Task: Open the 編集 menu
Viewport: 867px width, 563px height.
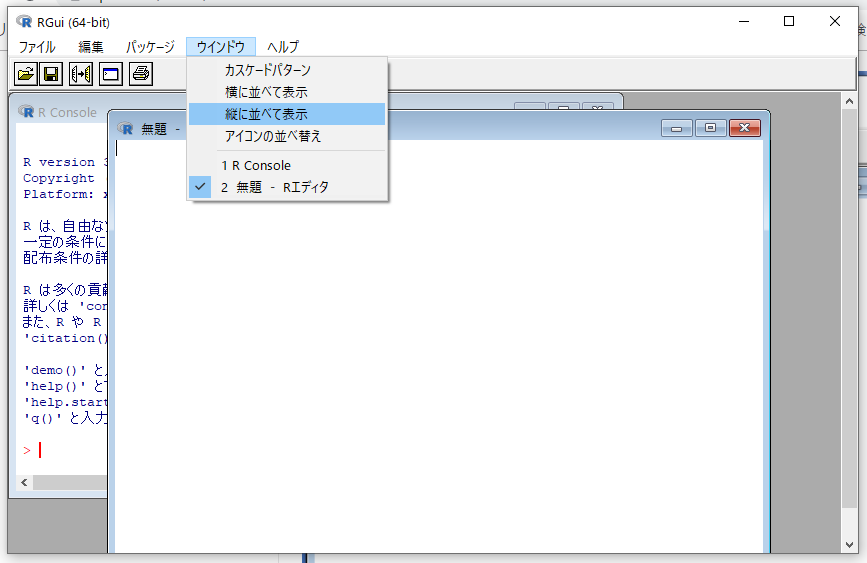Action: pos(91,47)
